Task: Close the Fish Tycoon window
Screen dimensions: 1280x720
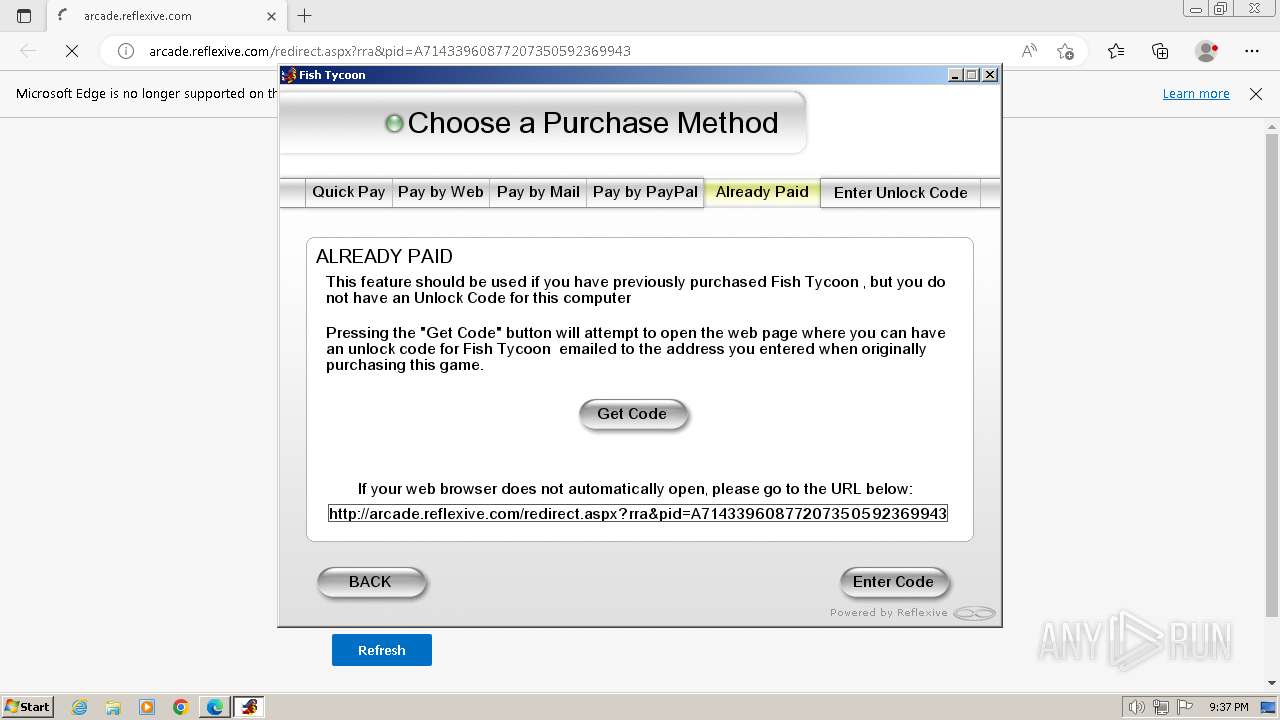Action: pos(990,75)
